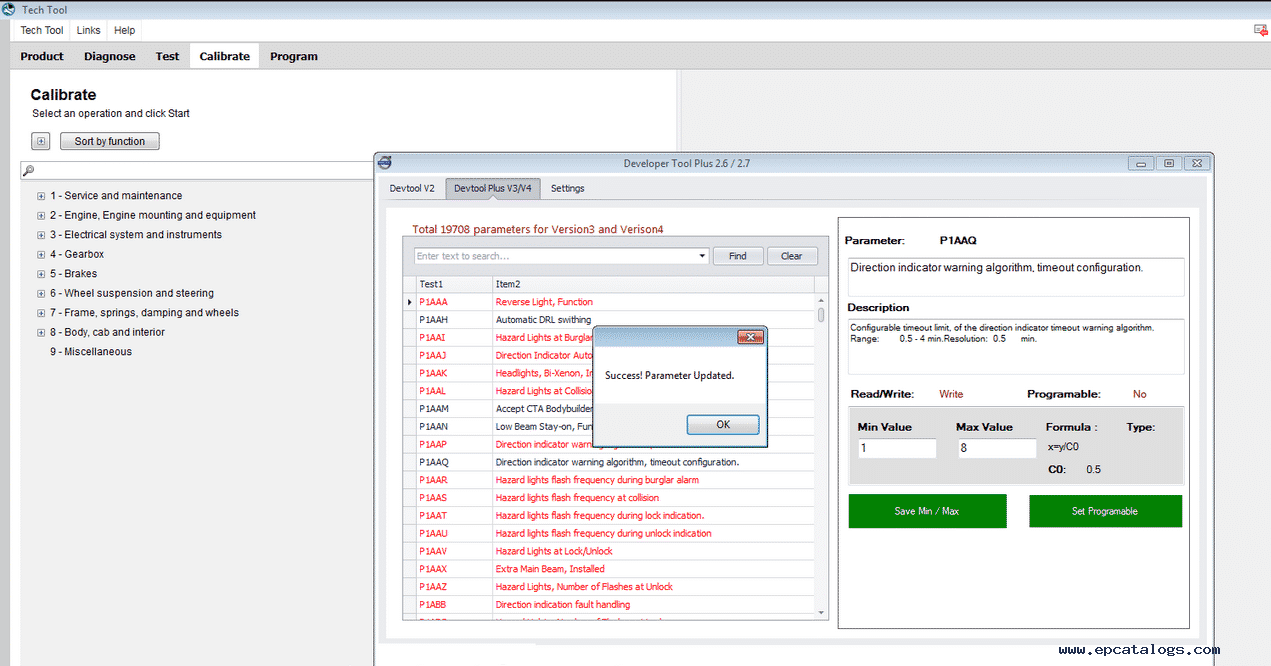Viewport: 1271px width, 666px height.
Task: Select the Calibrate tab
Action: pyautogui.click(x=225, y=56)
